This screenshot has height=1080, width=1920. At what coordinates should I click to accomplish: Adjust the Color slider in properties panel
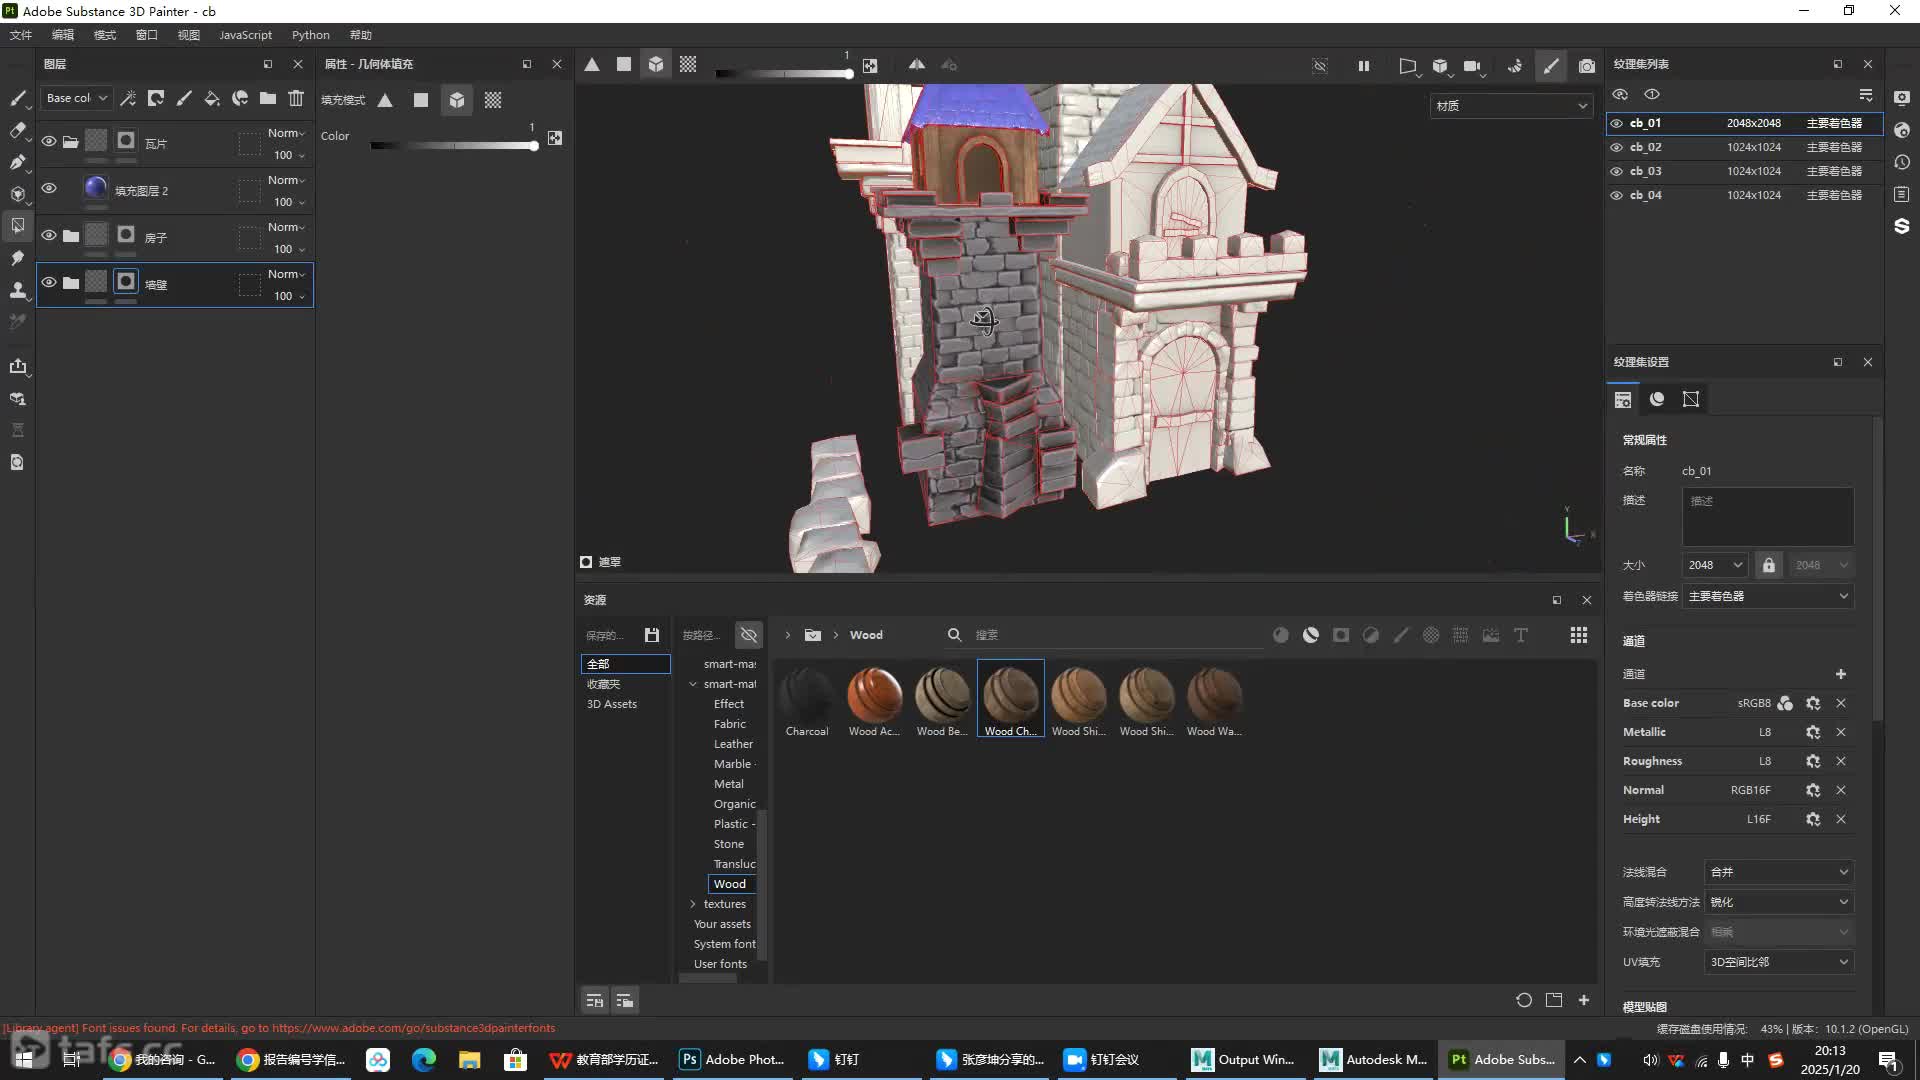tap(455, 146)
